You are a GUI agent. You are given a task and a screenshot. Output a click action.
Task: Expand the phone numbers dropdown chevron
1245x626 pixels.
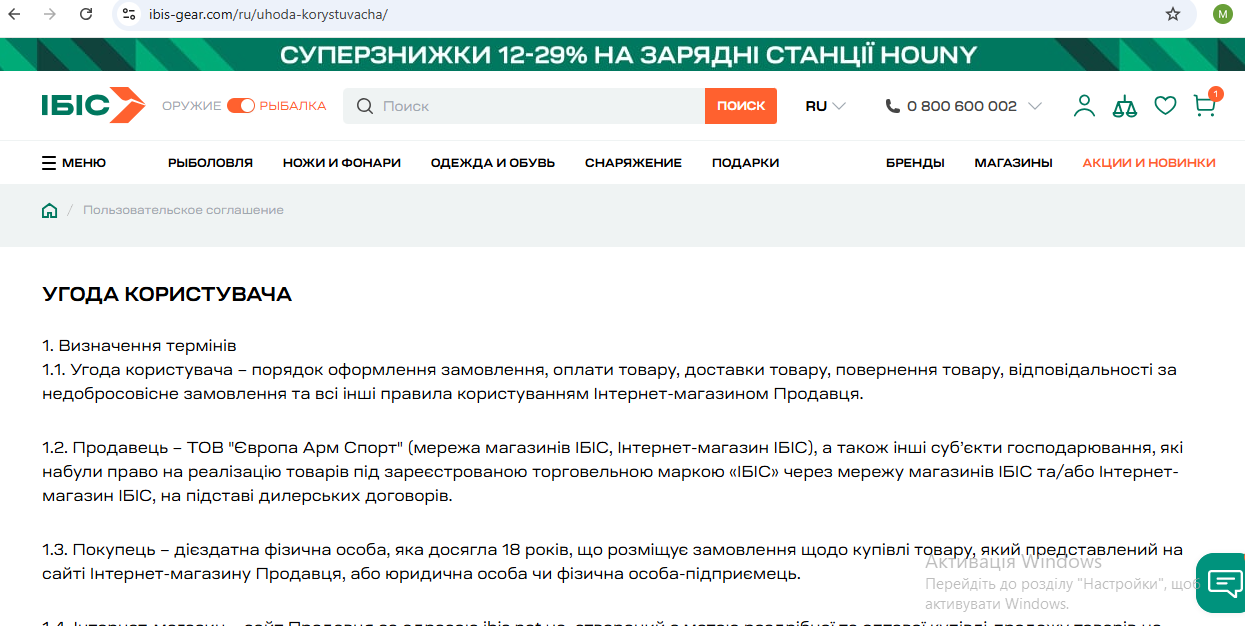1035,106
